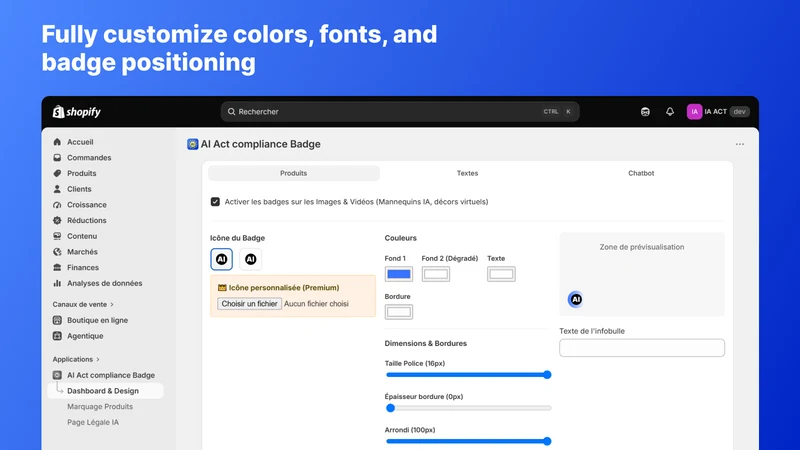Select the first AI badge icon option

(x=221, y=259)
